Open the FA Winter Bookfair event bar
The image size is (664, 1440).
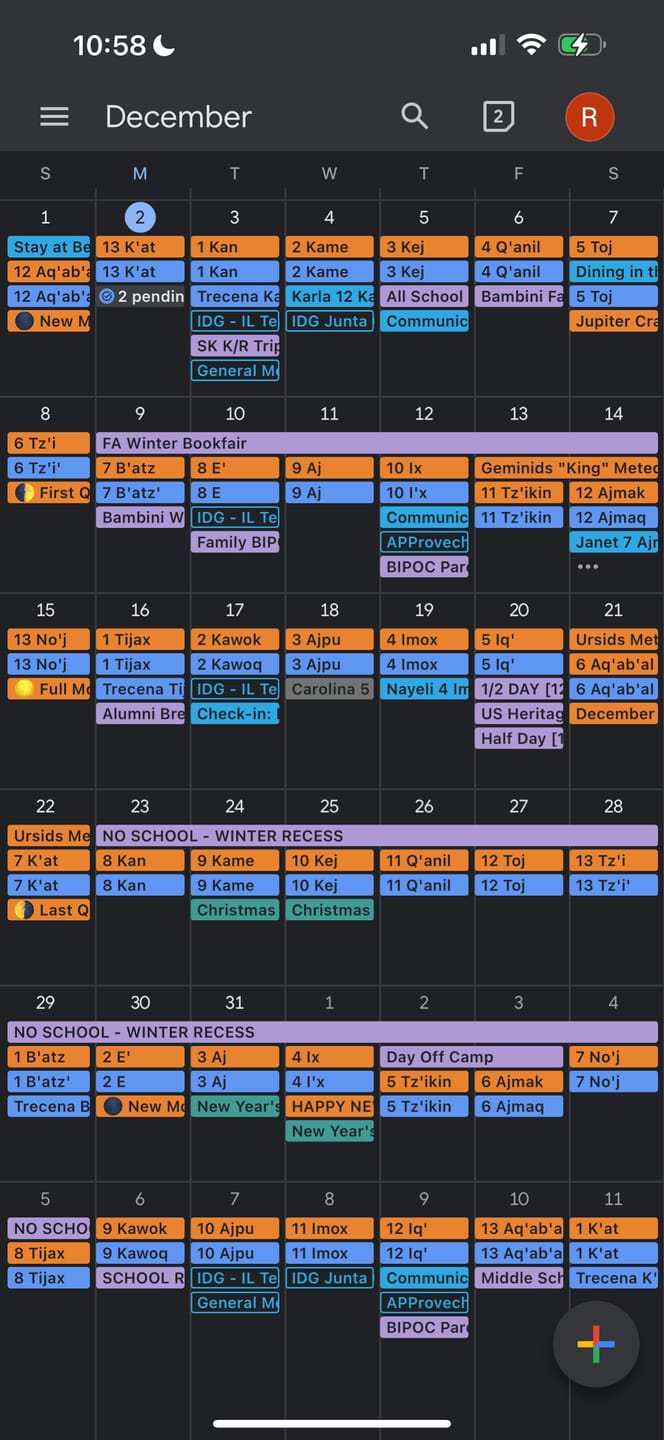[377, 443]
